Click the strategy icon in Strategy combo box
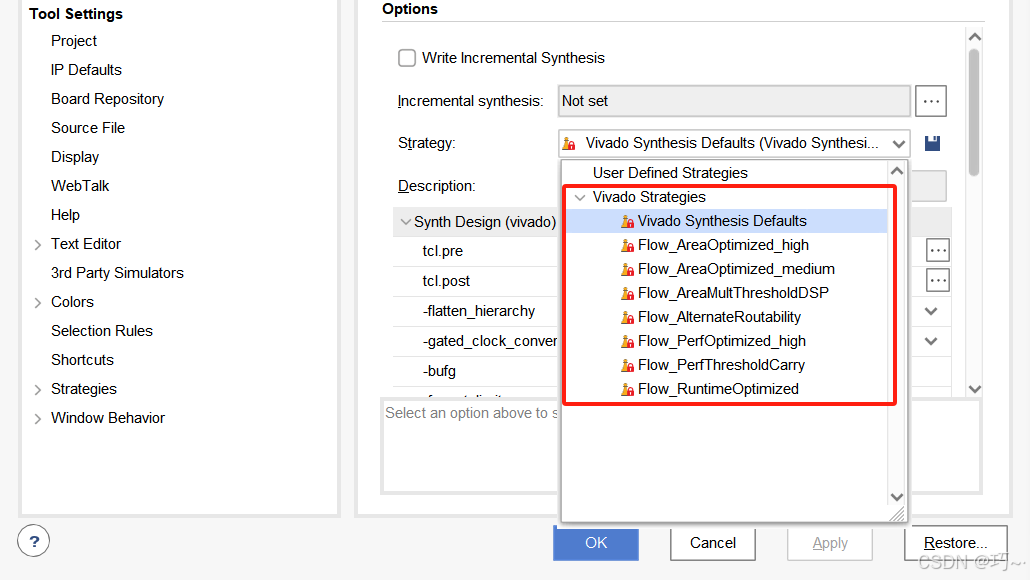The height and width of the screenshot is (580, 1030). (x=570, y=143)
